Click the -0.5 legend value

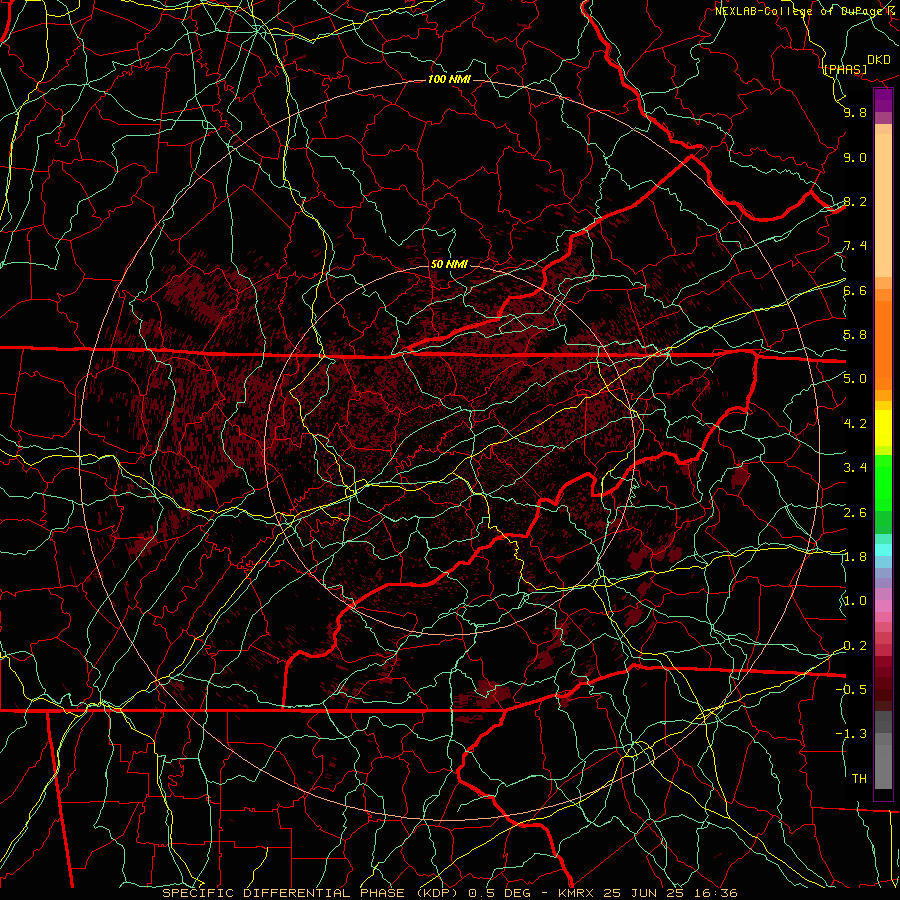851,689
